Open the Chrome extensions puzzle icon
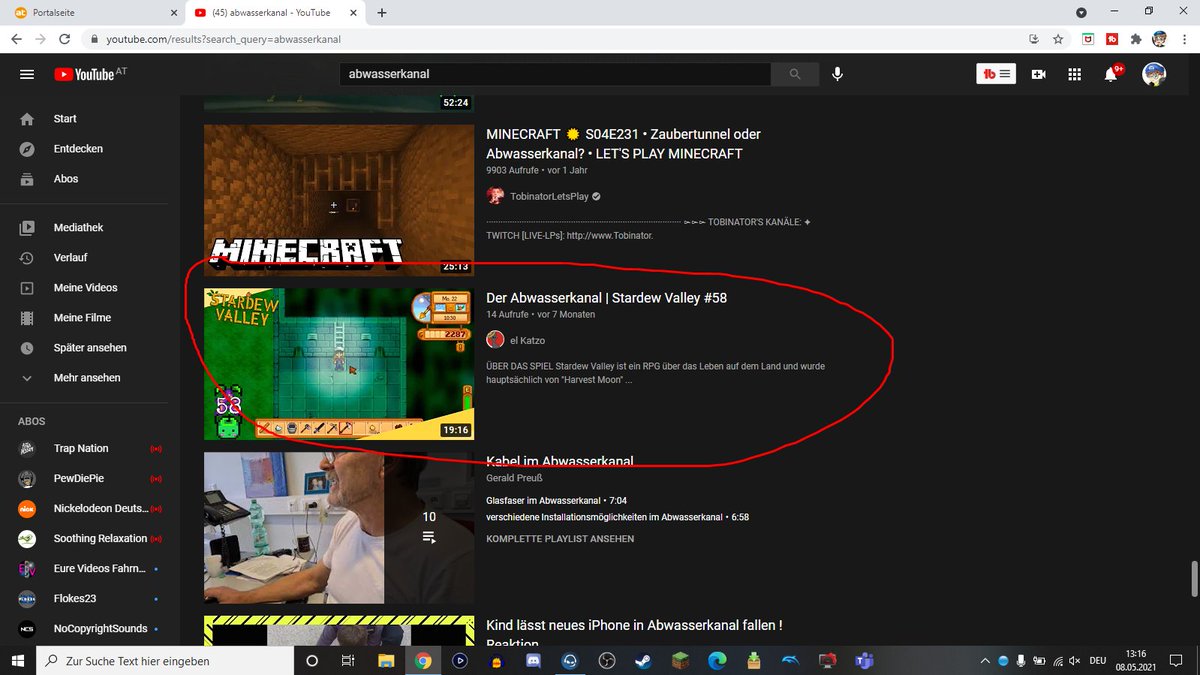 [1136, 39]
